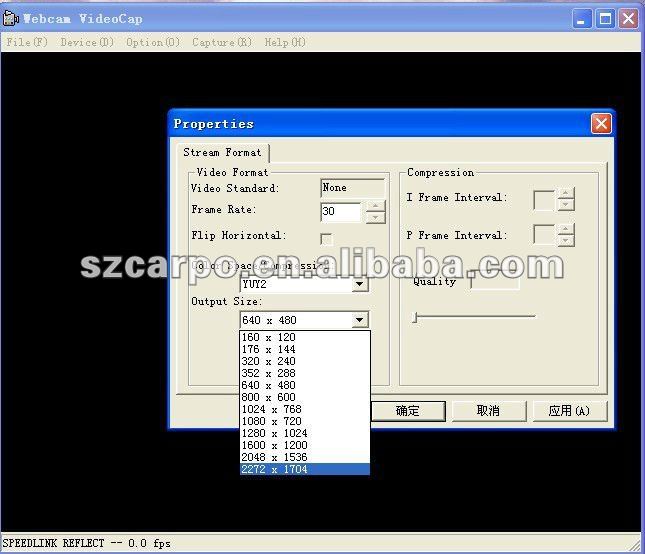Increase P Frame Interval with up arrow
This screenshot has width=645, height=554.
[x=566, y=229]
